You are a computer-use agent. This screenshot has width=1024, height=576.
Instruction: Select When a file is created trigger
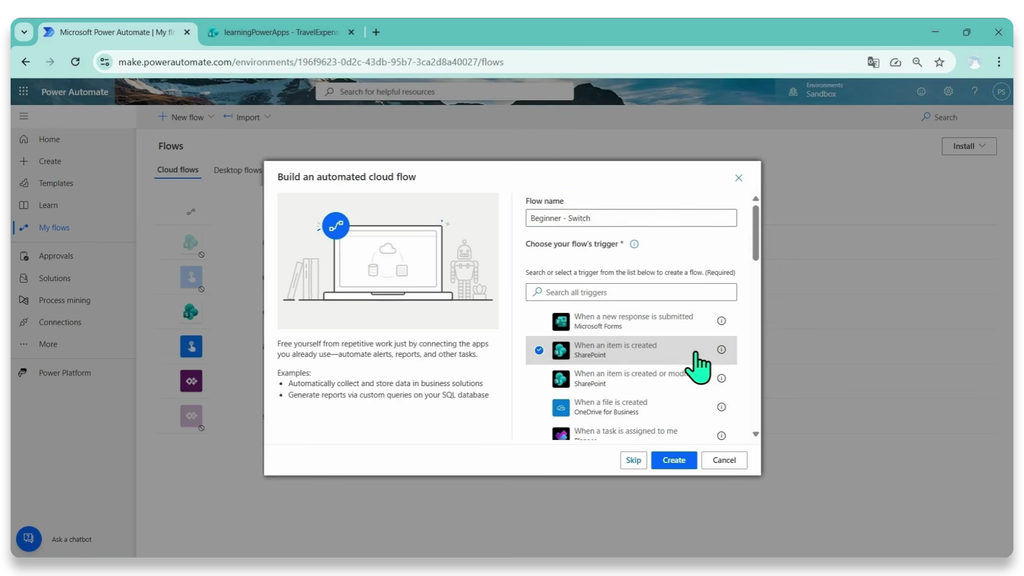[x=631, y=407]
